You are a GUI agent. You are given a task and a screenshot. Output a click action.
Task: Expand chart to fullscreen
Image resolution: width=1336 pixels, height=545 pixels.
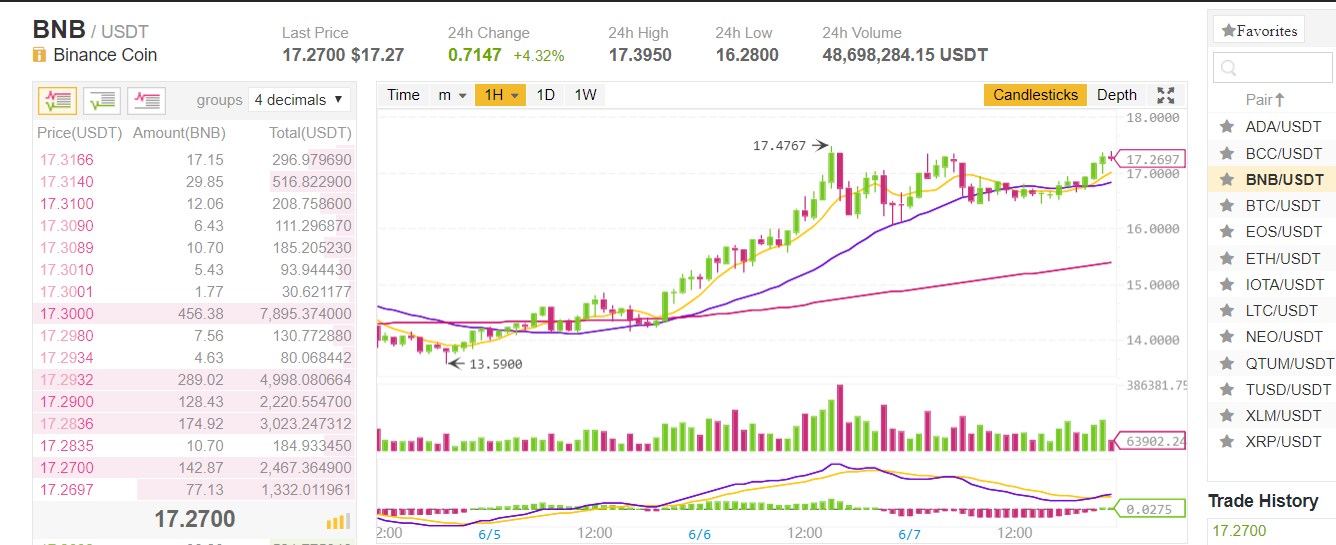[1165, 95]
